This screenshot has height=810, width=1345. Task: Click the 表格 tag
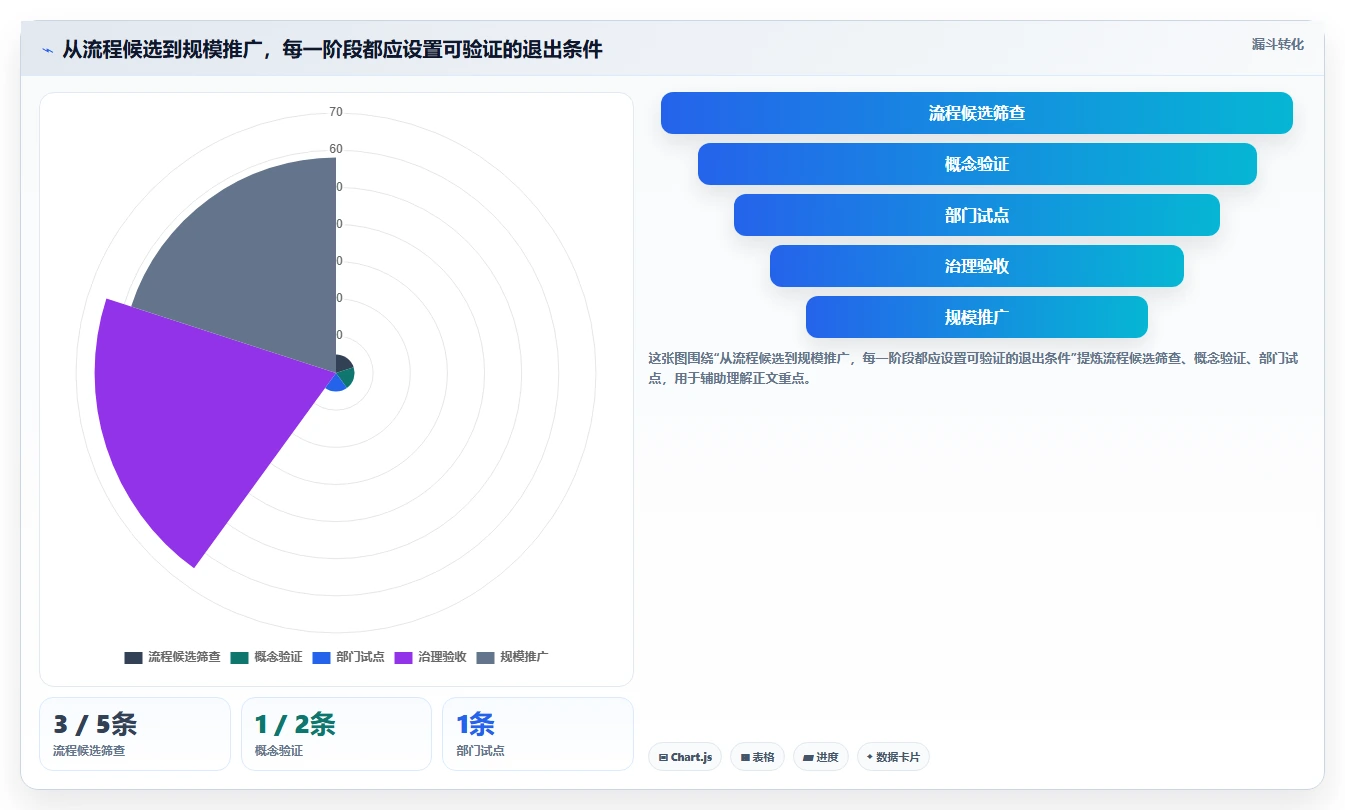click(758, 757)
